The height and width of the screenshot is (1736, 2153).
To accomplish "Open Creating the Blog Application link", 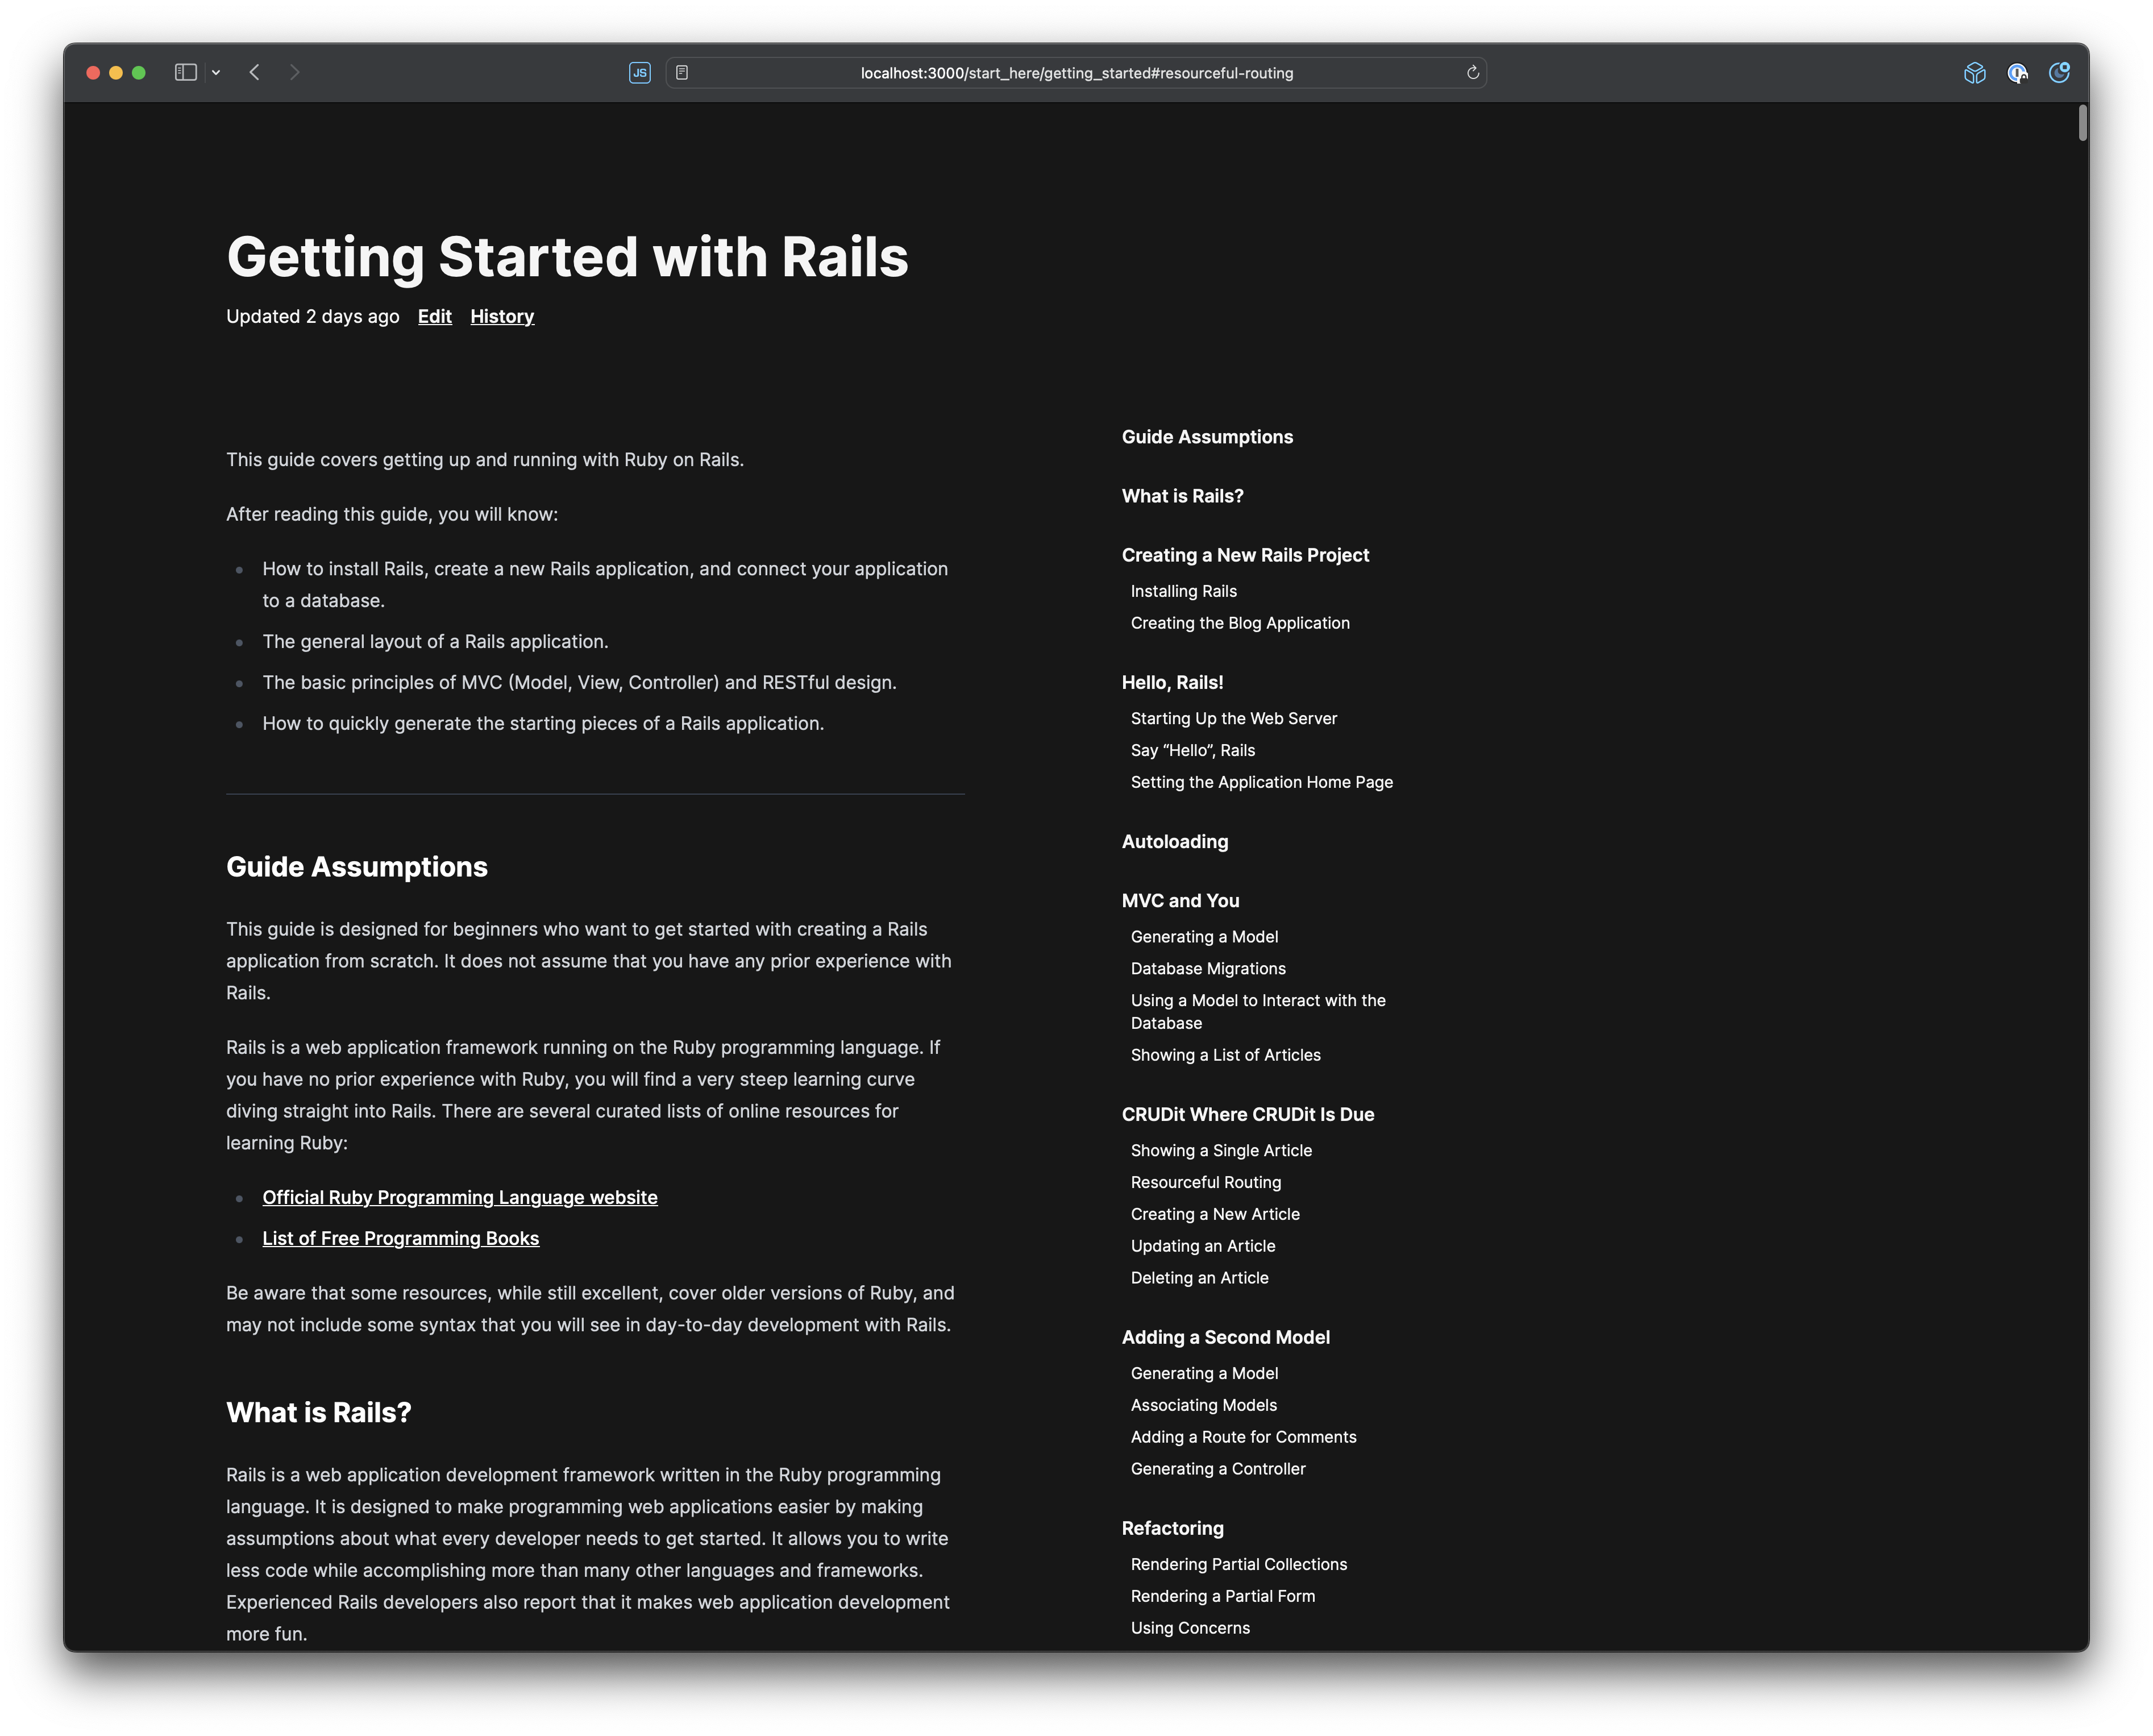I will 1240,623.
